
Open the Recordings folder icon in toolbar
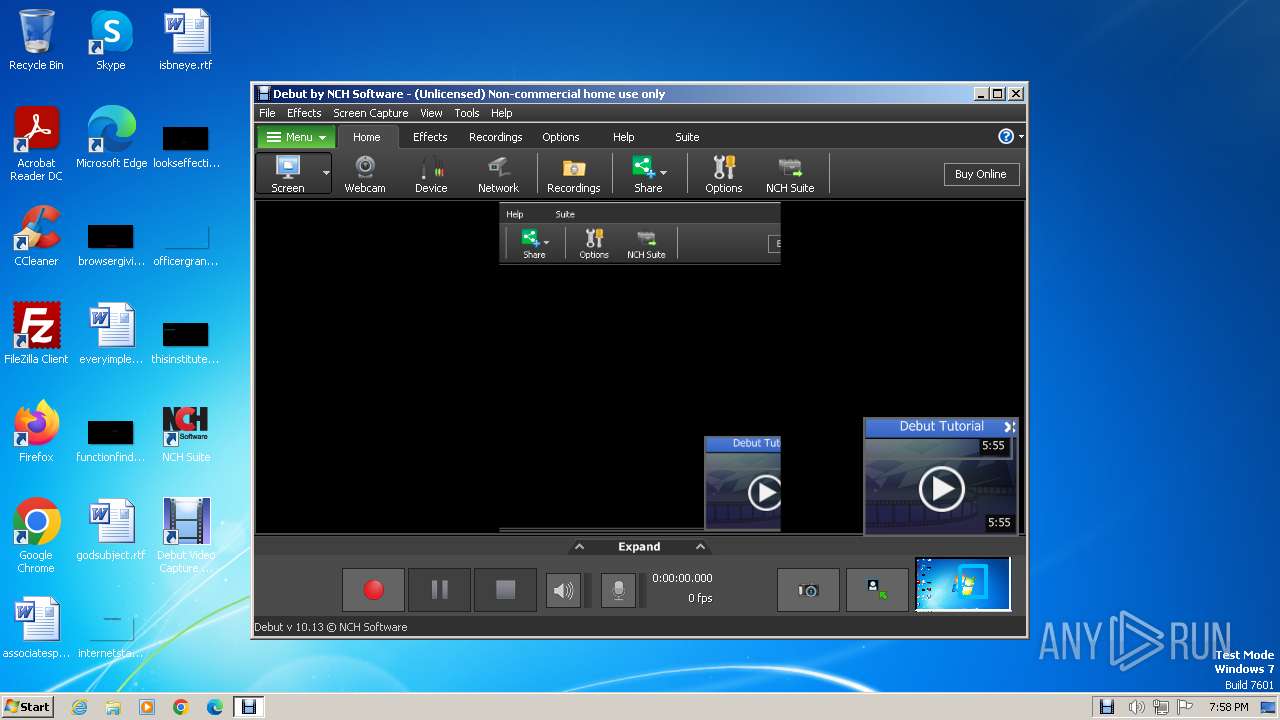pyautogui.click(x=574, y=174)
